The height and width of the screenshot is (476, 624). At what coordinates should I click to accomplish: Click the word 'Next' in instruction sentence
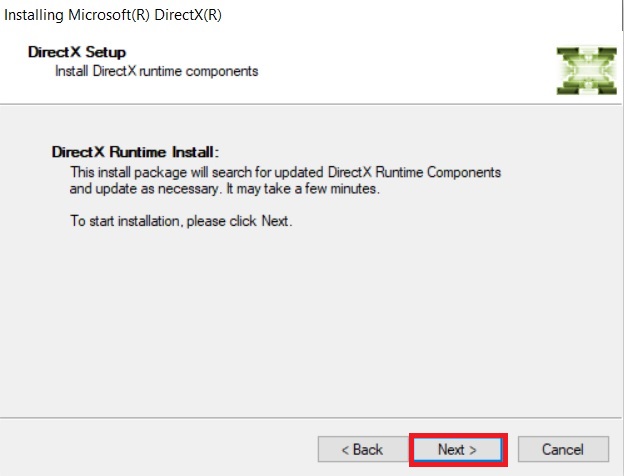click(x=275, y=221)
